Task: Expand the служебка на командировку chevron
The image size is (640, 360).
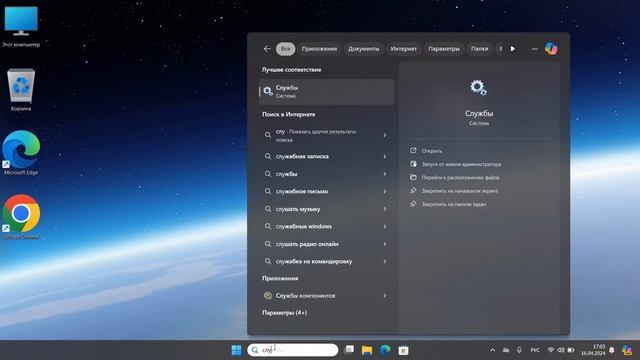Action: coord(384,262)
